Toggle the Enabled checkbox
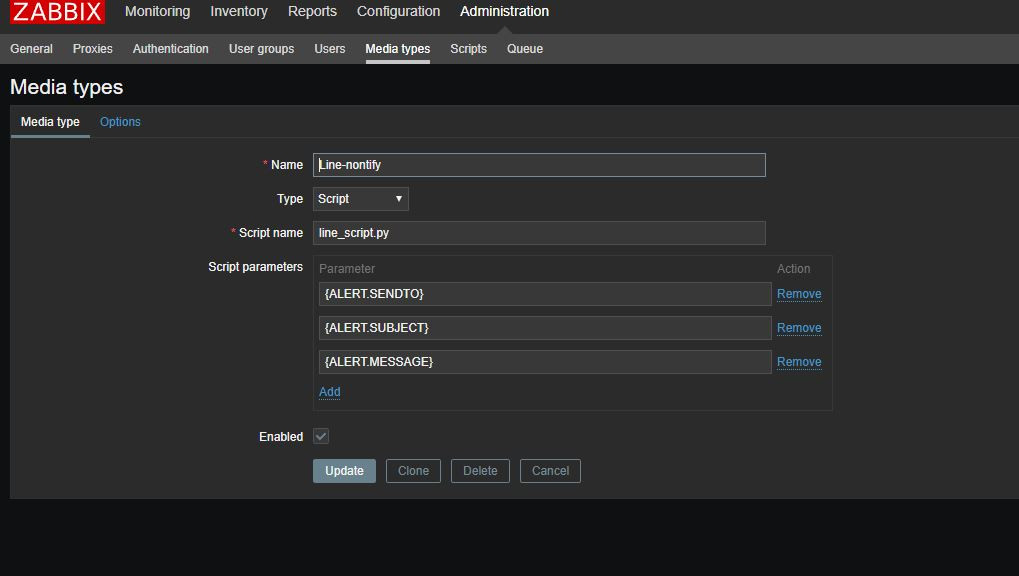Viewport: 1019px width, 576px height. click(321, 436)
